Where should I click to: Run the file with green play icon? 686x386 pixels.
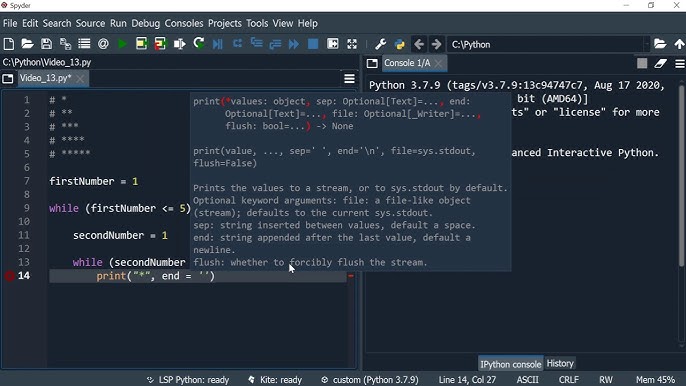coord(122,44)
